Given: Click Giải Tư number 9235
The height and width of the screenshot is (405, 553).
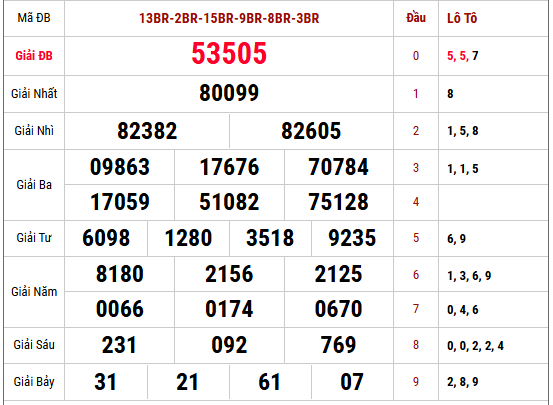Looking at the screenshot, I should click(352, 238).
